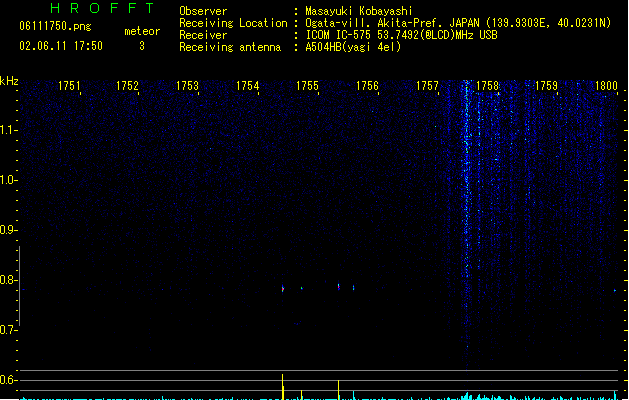Click the 1752 time axis label

pos(127,86)
